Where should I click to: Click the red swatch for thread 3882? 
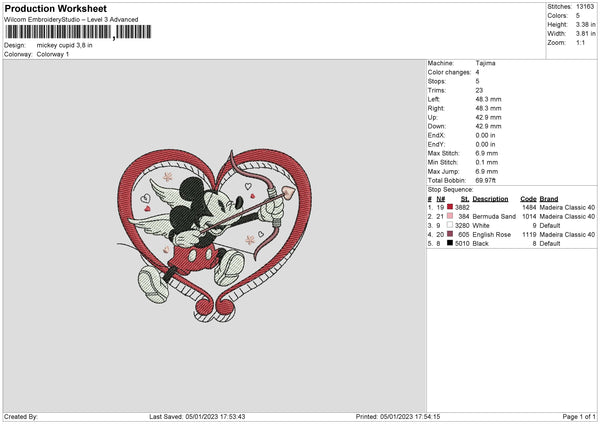pyautogui.click(x=450, y=207)
